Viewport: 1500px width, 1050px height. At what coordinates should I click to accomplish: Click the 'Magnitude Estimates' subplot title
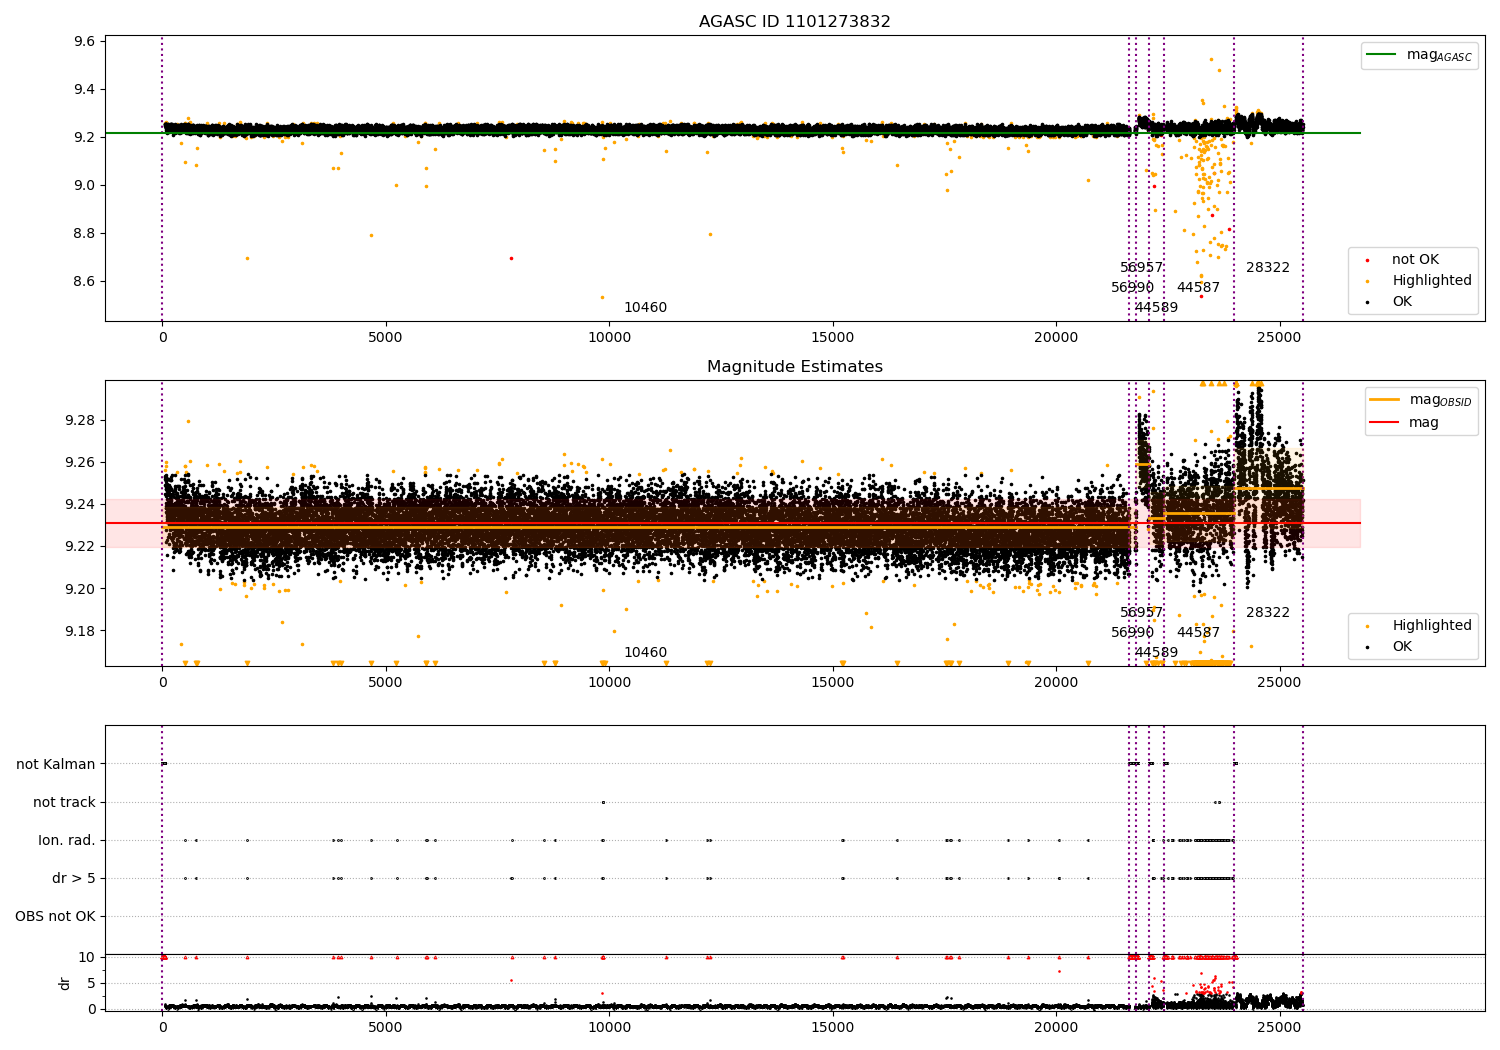pos(794,367)
